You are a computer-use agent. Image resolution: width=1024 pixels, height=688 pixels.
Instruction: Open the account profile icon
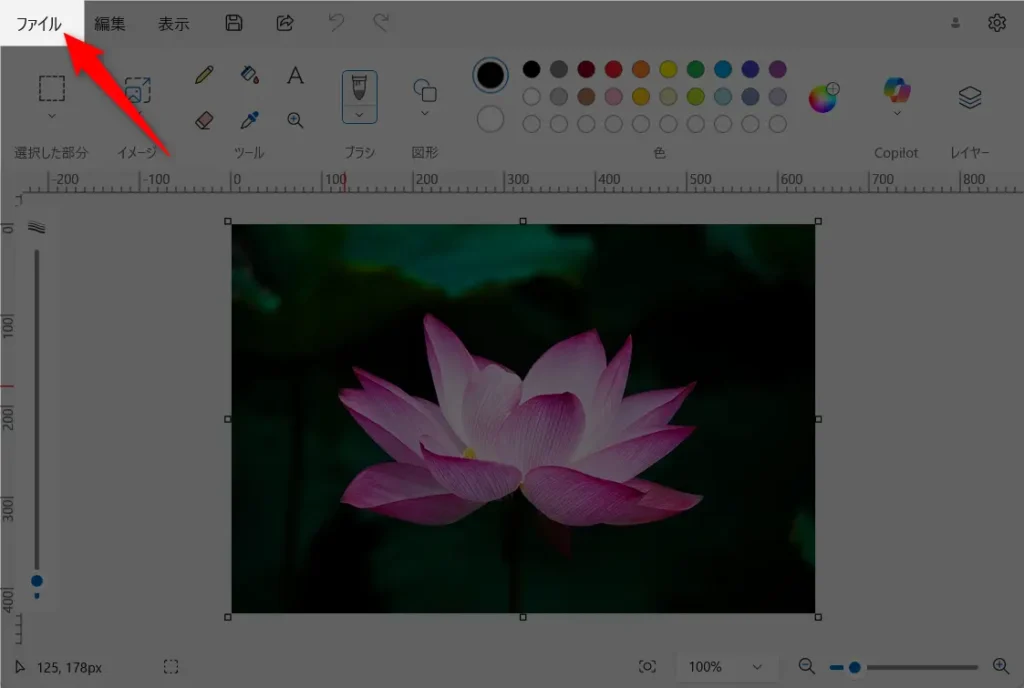[x=955, y=23]
